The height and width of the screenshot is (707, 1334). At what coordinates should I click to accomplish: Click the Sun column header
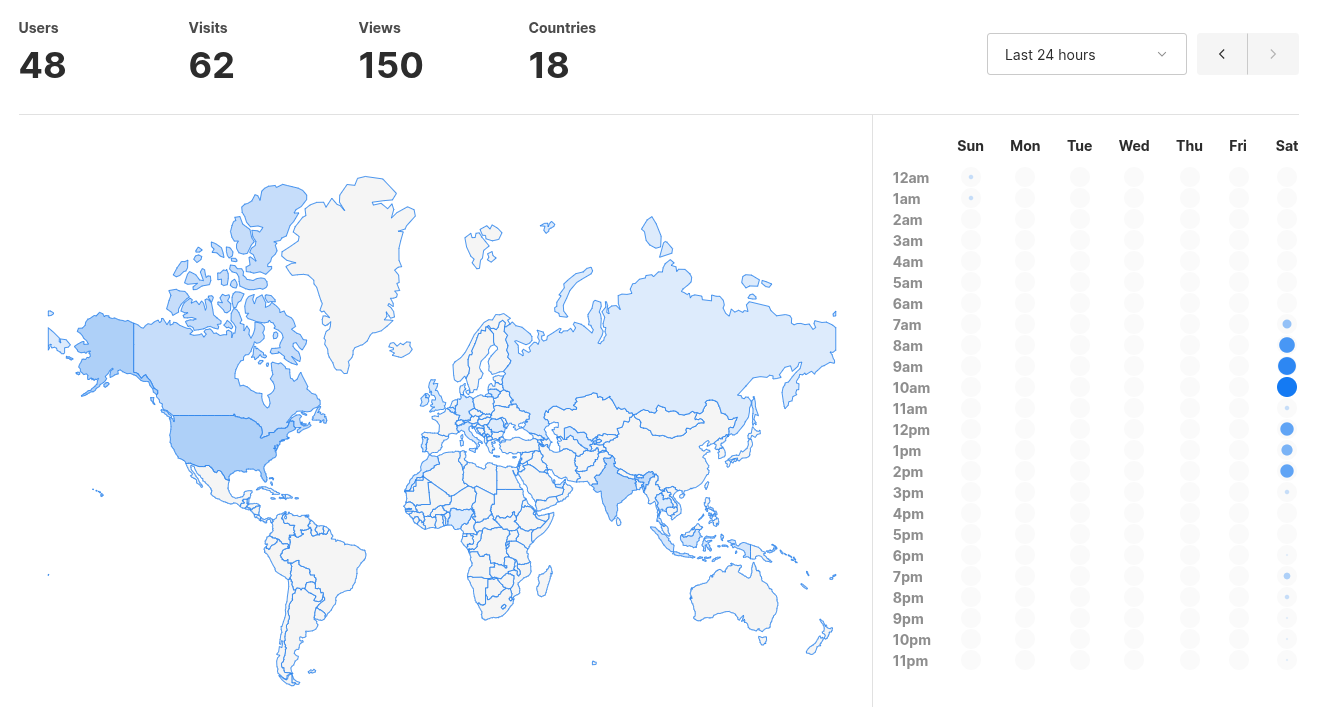[x=971, y=146]
